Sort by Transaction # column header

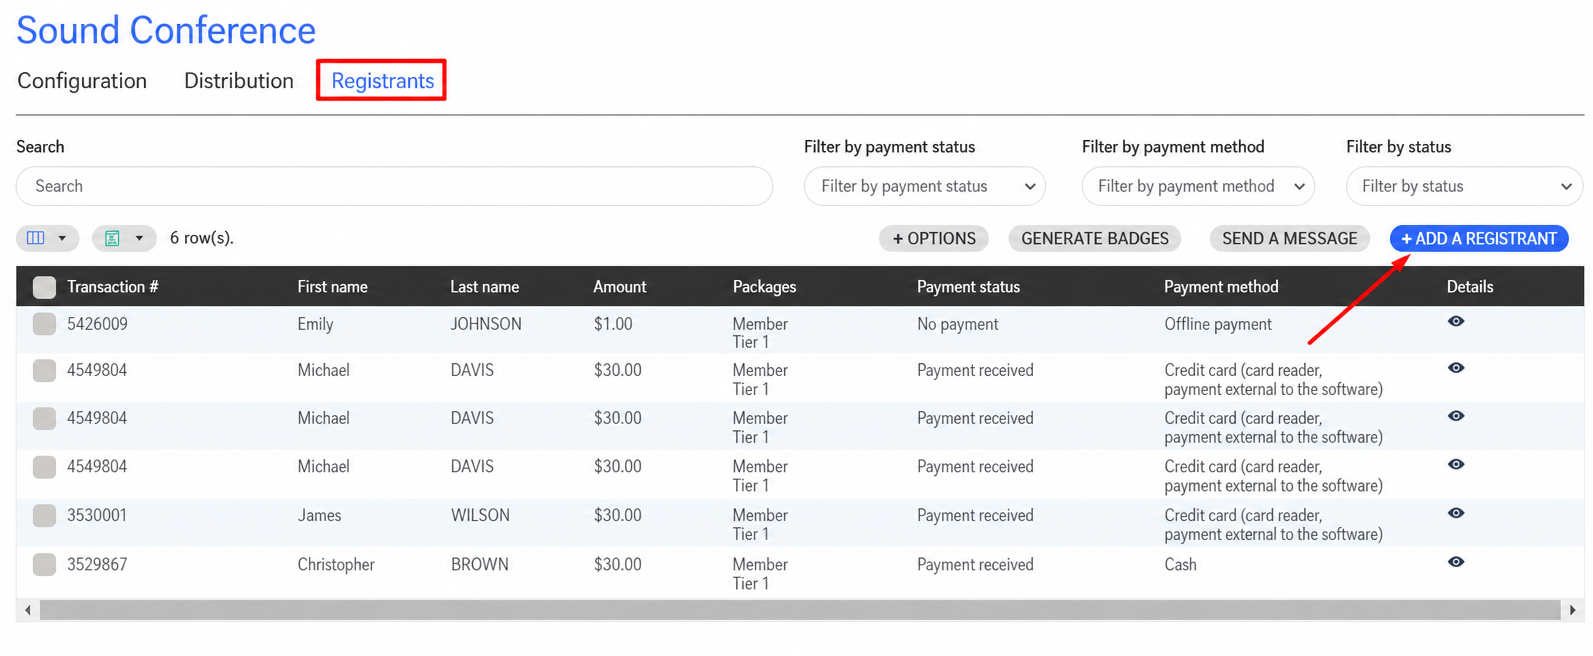pyautogui.click(x=113, y=287)
